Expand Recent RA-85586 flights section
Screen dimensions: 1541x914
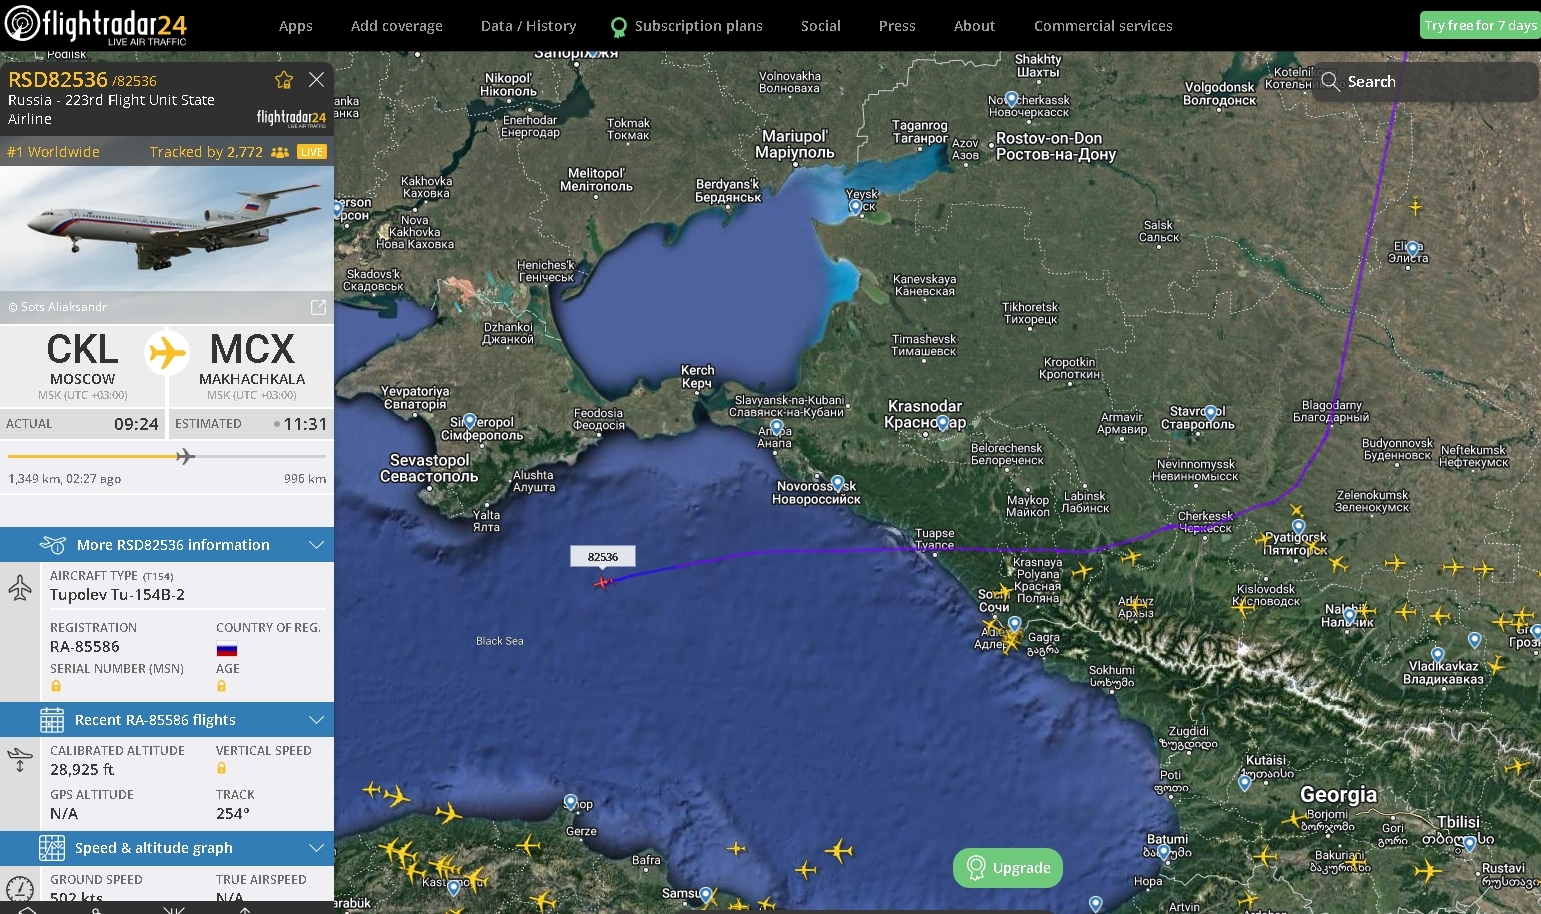coord(167,720)
